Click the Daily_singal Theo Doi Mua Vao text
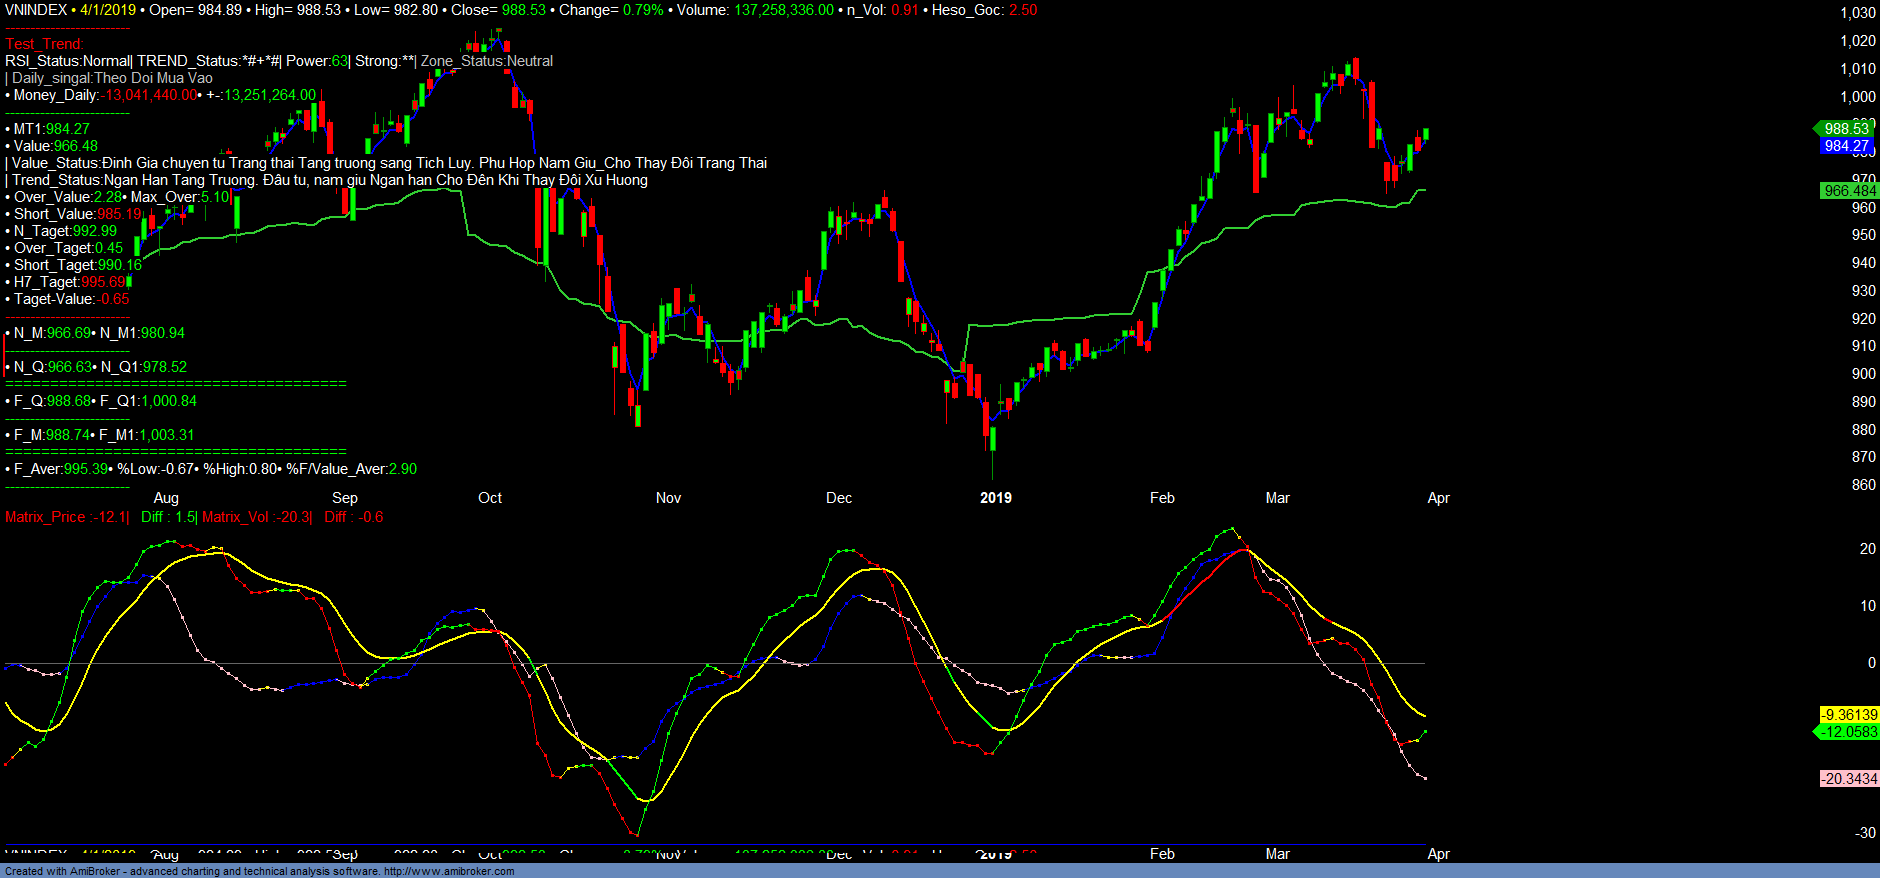This screenshot has height=878, width=1880. click(x=112, y=78)
